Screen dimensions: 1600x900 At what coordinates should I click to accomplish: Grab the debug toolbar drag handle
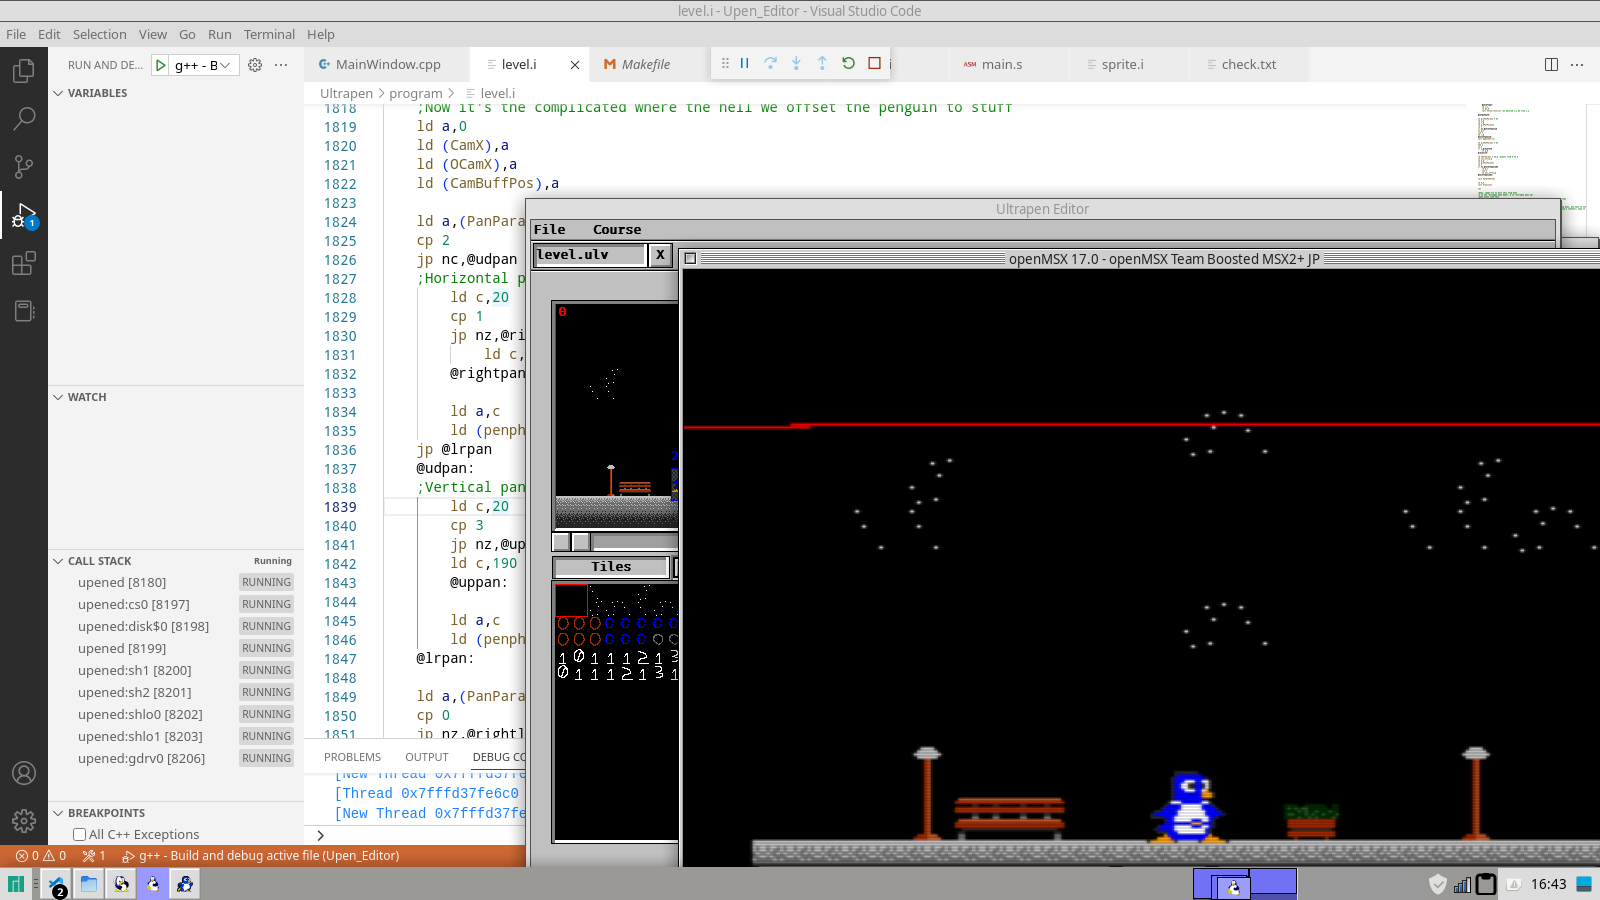(x=725, y=63)
